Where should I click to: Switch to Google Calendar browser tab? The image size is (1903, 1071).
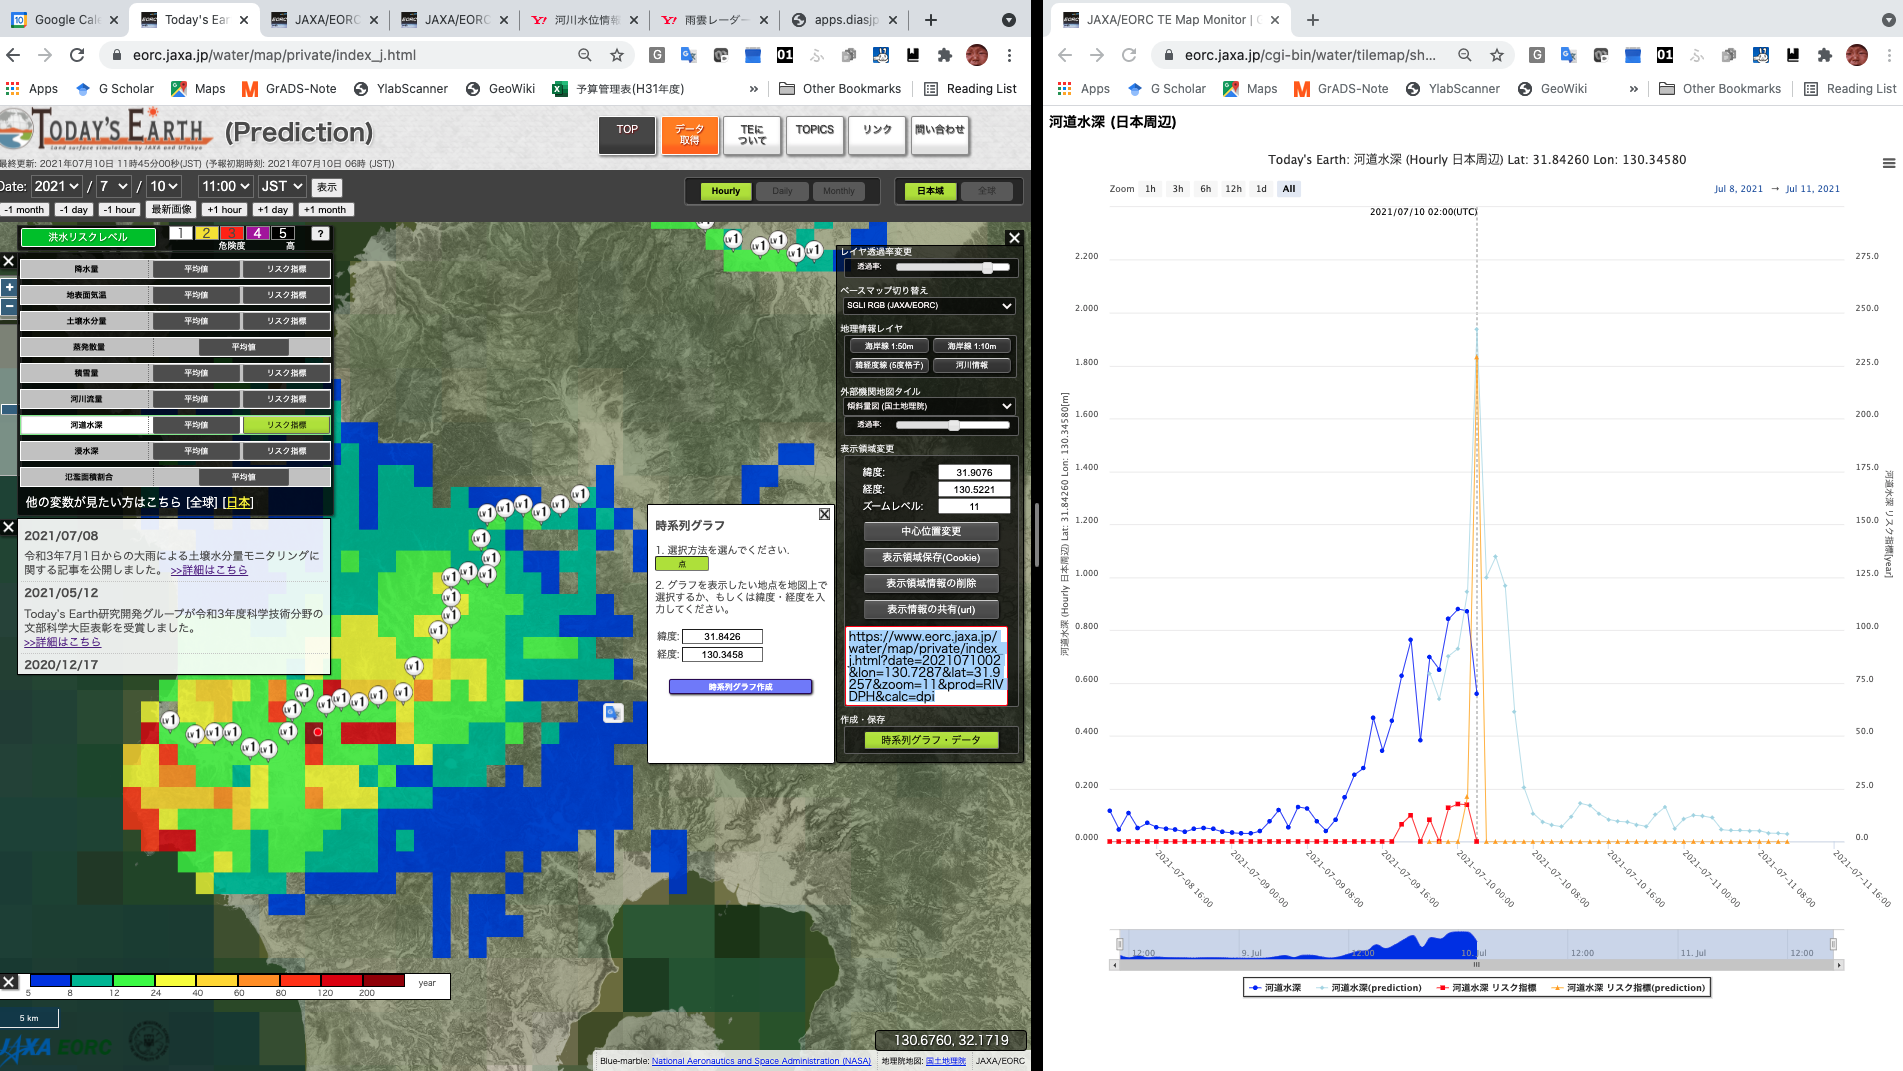click(x=66, y=19)
